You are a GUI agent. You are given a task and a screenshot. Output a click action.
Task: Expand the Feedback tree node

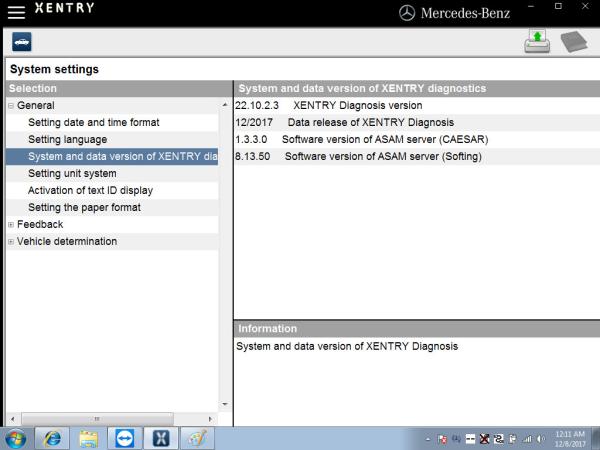[x=11, y=225]
